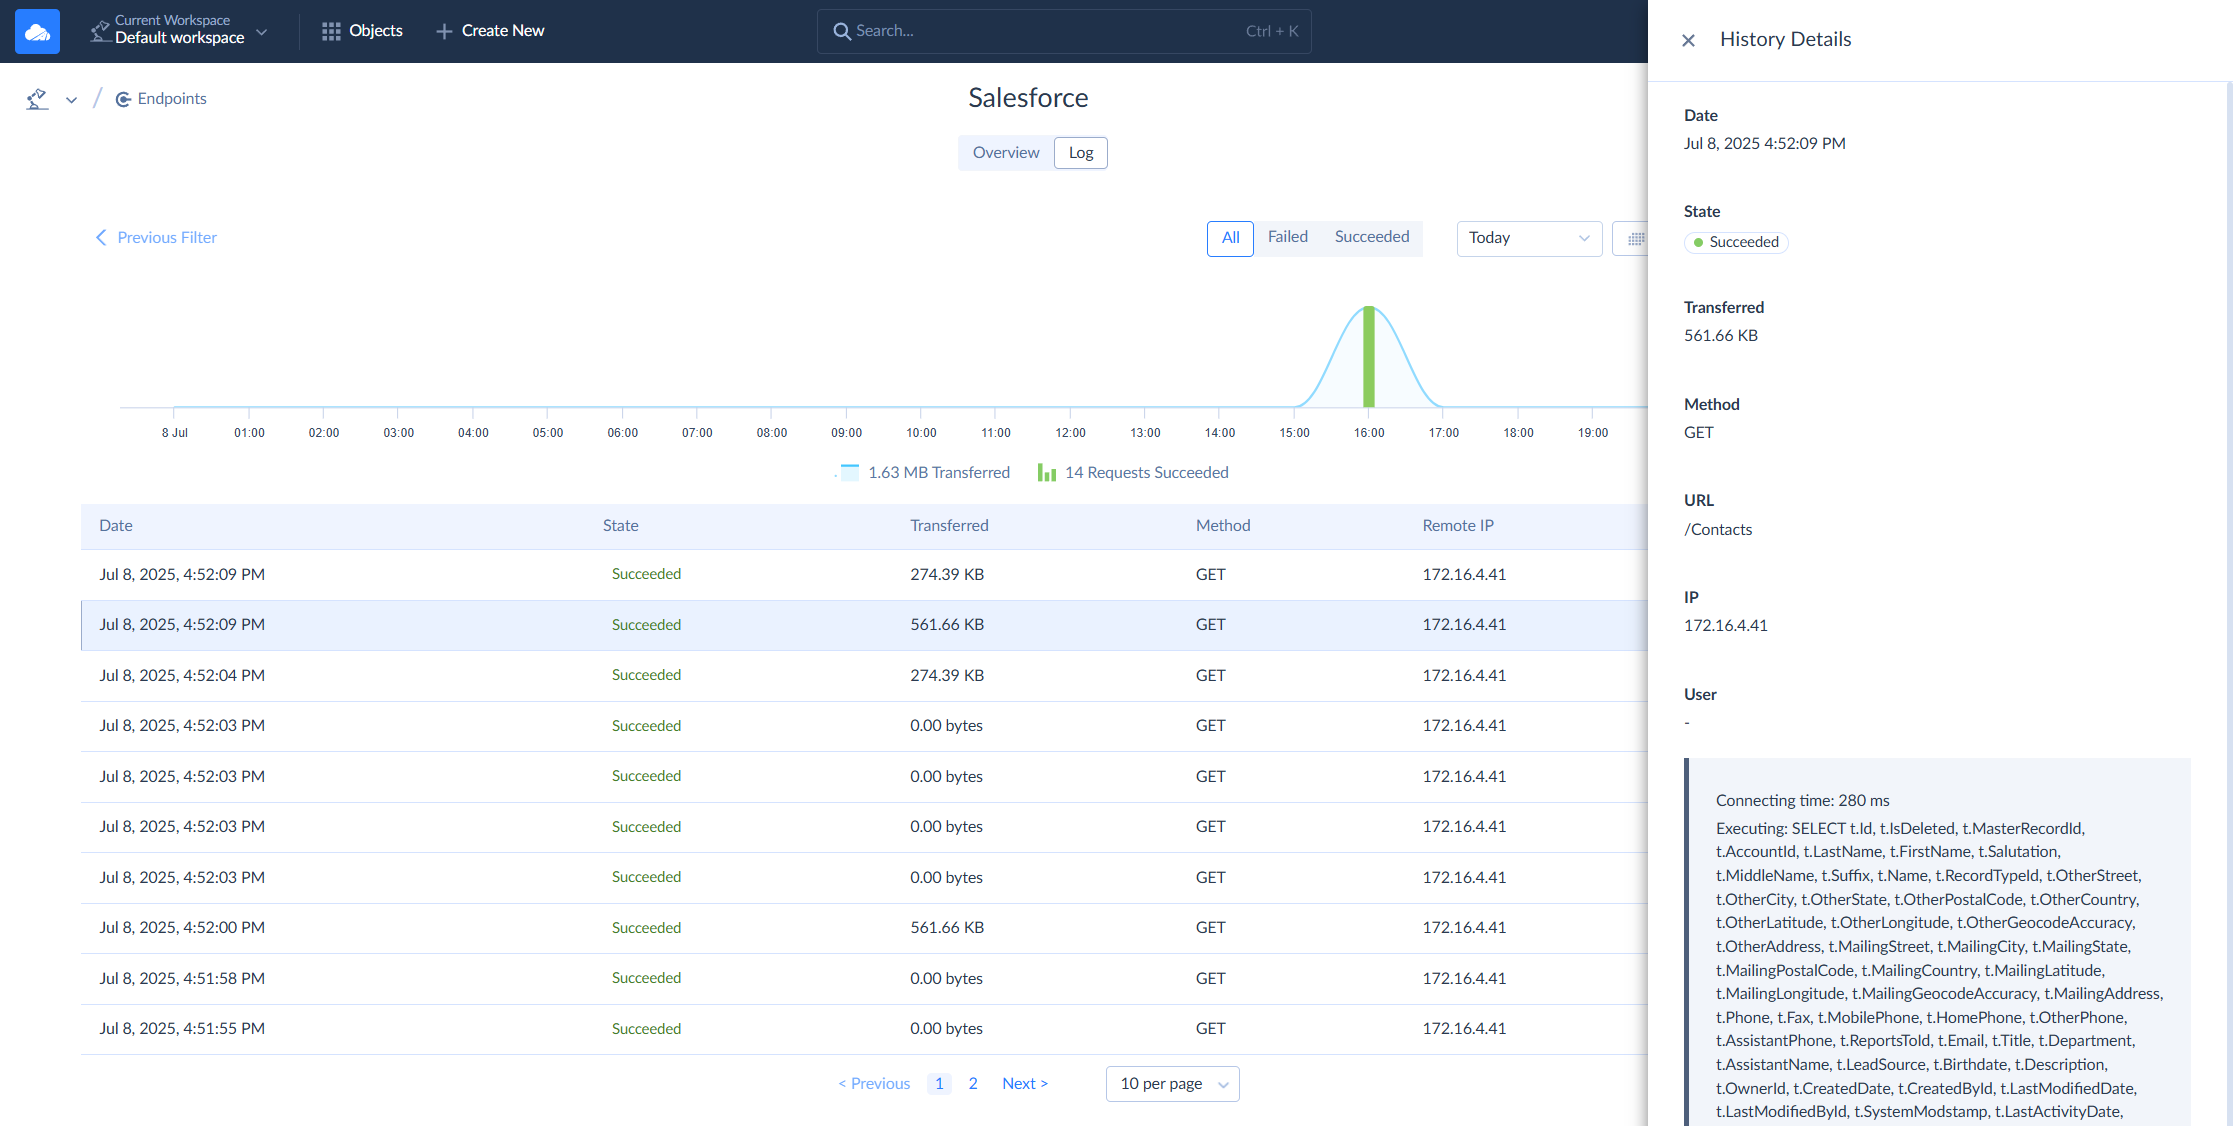Click the 14 Requests Succeeded legend label
Viewport: 2233px width, 1126px height.
click(x=1147, y=473)
